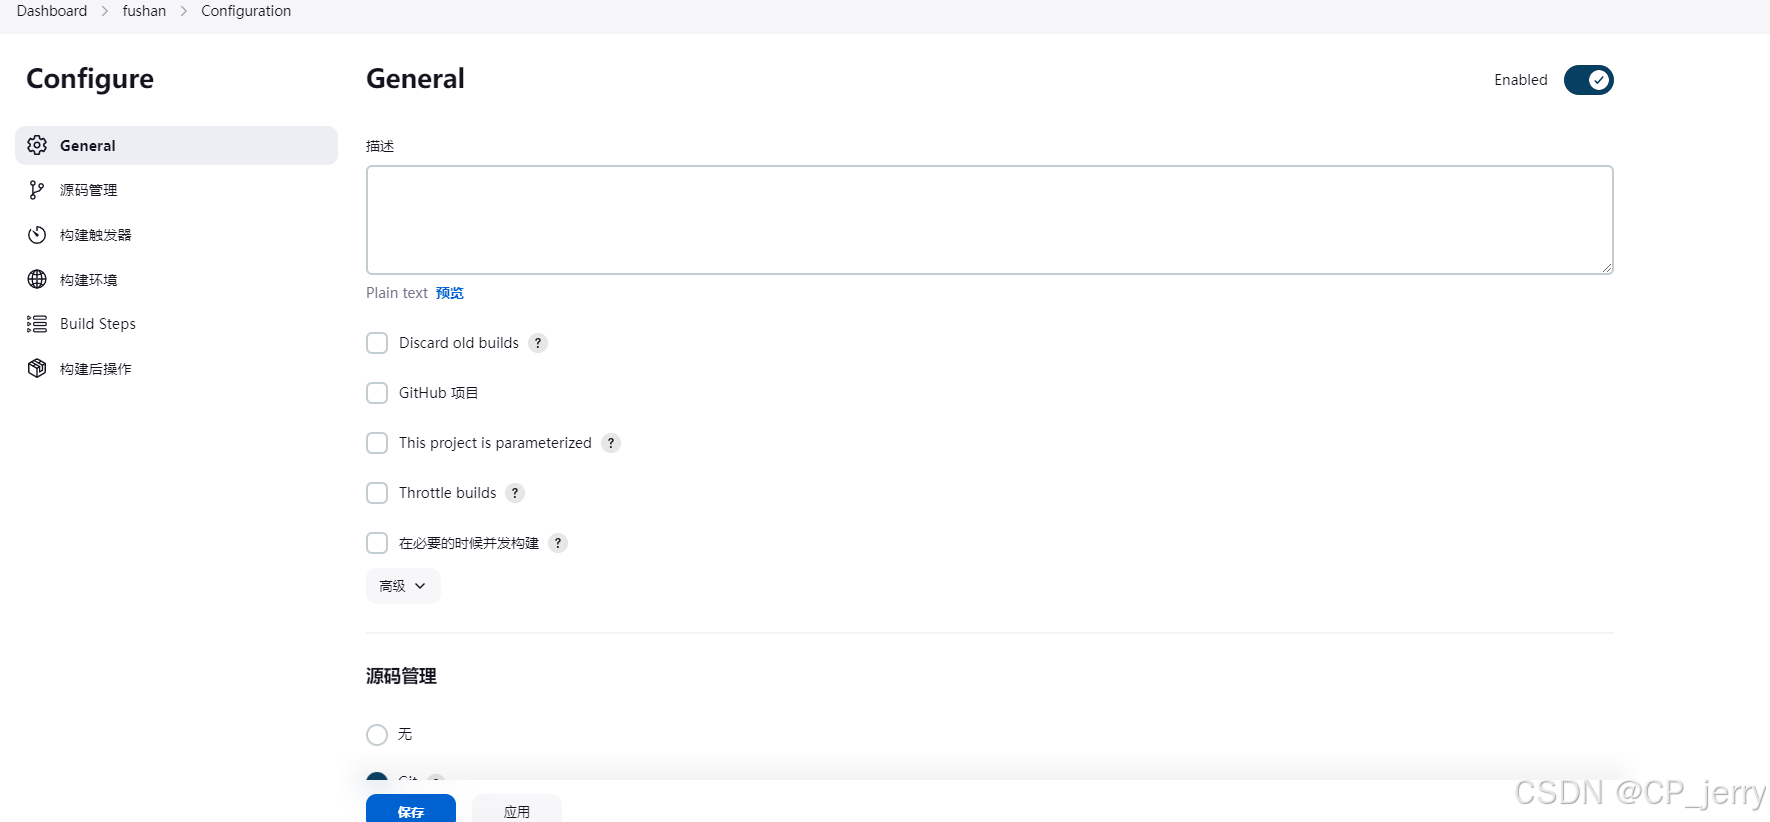Click the 源码管理 branch icon
The width and height of the screenshot is (1770, 822).
pos(37,190)
